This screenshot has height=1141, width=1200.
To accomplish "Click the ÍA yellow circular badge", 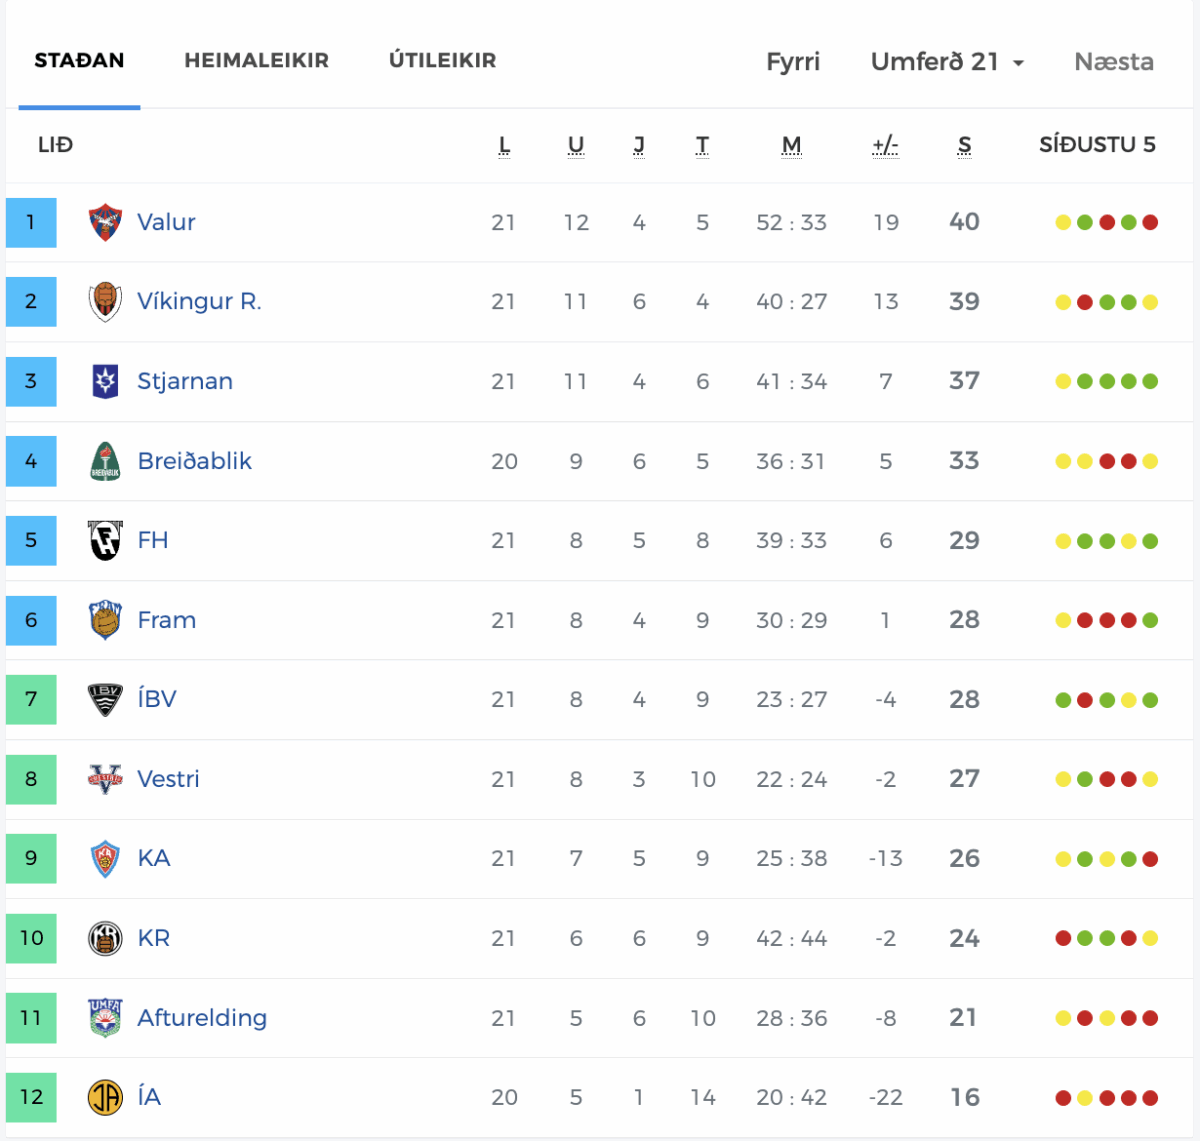I will [x=105, y=1097].
